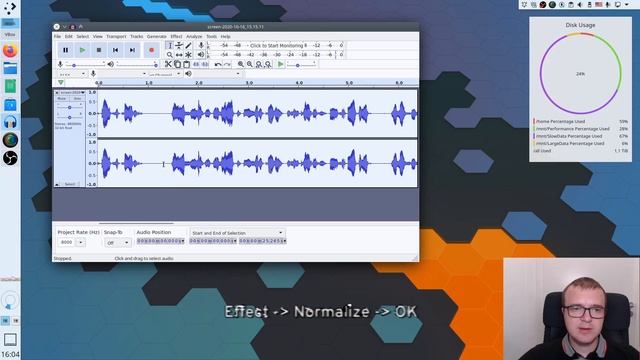Open the headphones Audacity dock icon

pos(10,122)
